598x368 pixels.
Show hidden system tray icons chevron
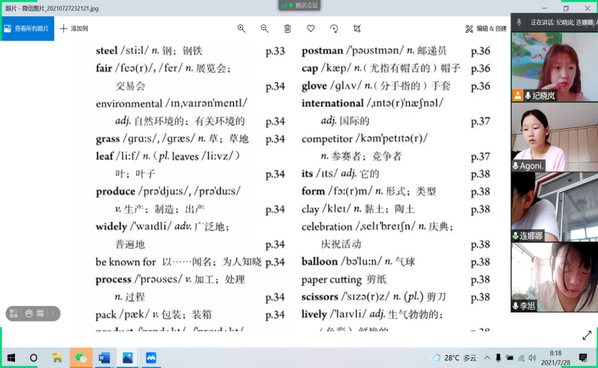pyautogui.click(x=487, y=358)
